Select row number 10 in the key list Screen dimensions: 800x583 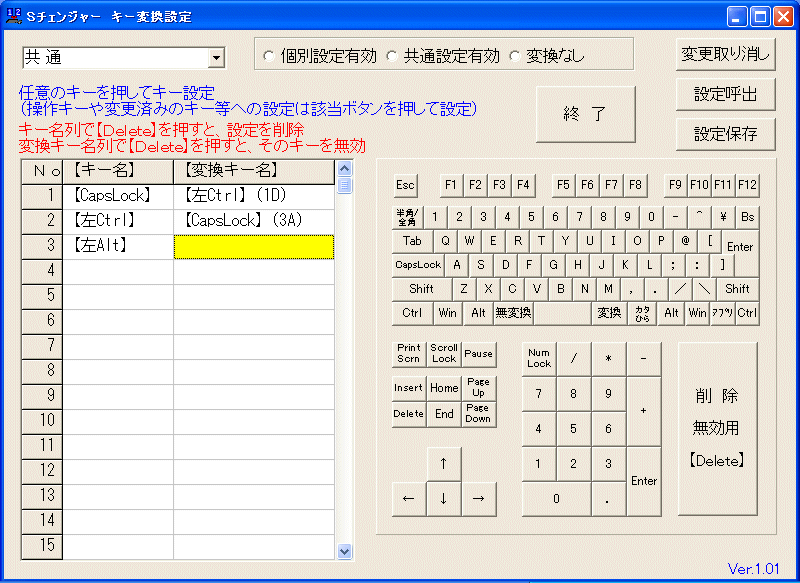42,422
